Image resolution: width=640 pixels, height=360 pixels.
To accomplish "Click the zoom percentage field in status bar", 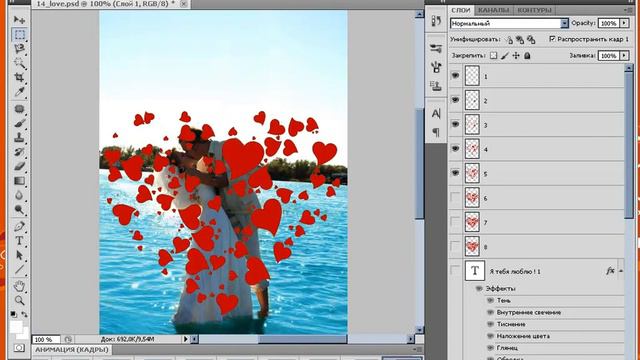I will click(x=46, y=339).
